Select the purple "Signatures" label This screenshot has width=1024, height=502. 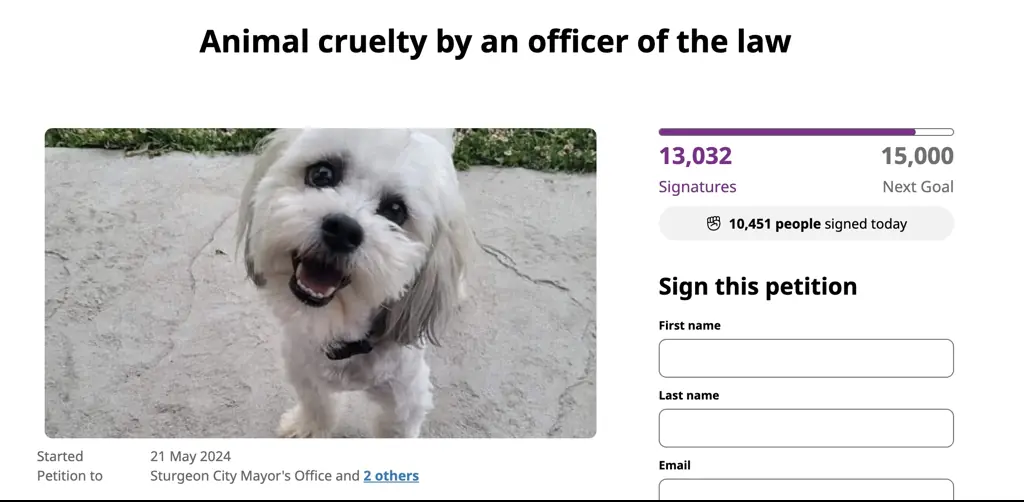(x=697, y=187)
